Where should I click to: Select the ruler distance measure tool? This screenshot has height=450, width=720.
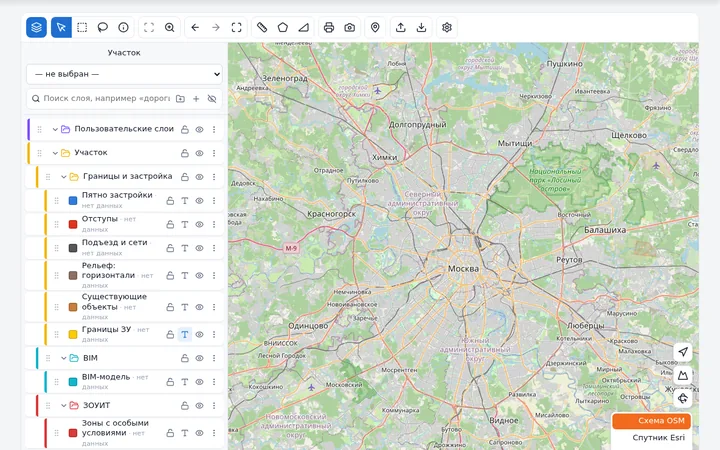coord(262,28)
